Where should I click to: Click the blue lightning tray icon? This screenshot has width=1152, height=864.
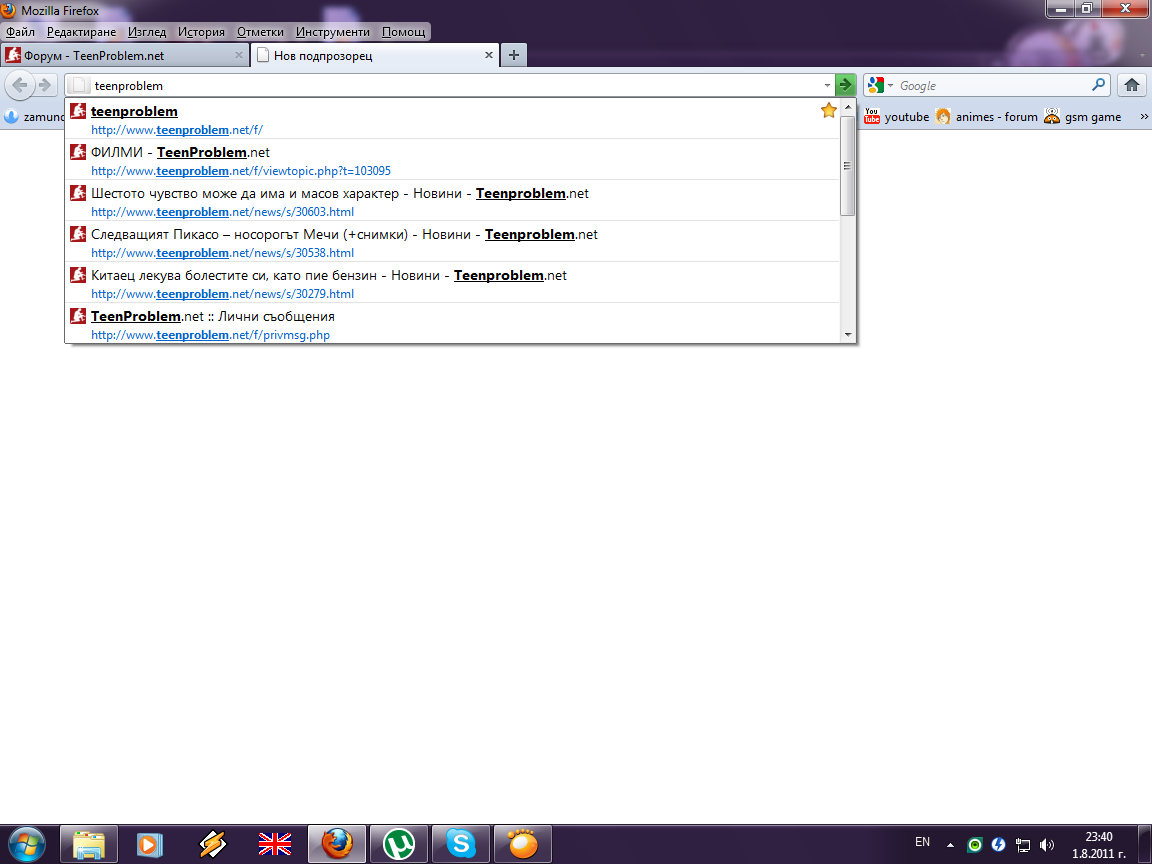[x=998, y=845]
